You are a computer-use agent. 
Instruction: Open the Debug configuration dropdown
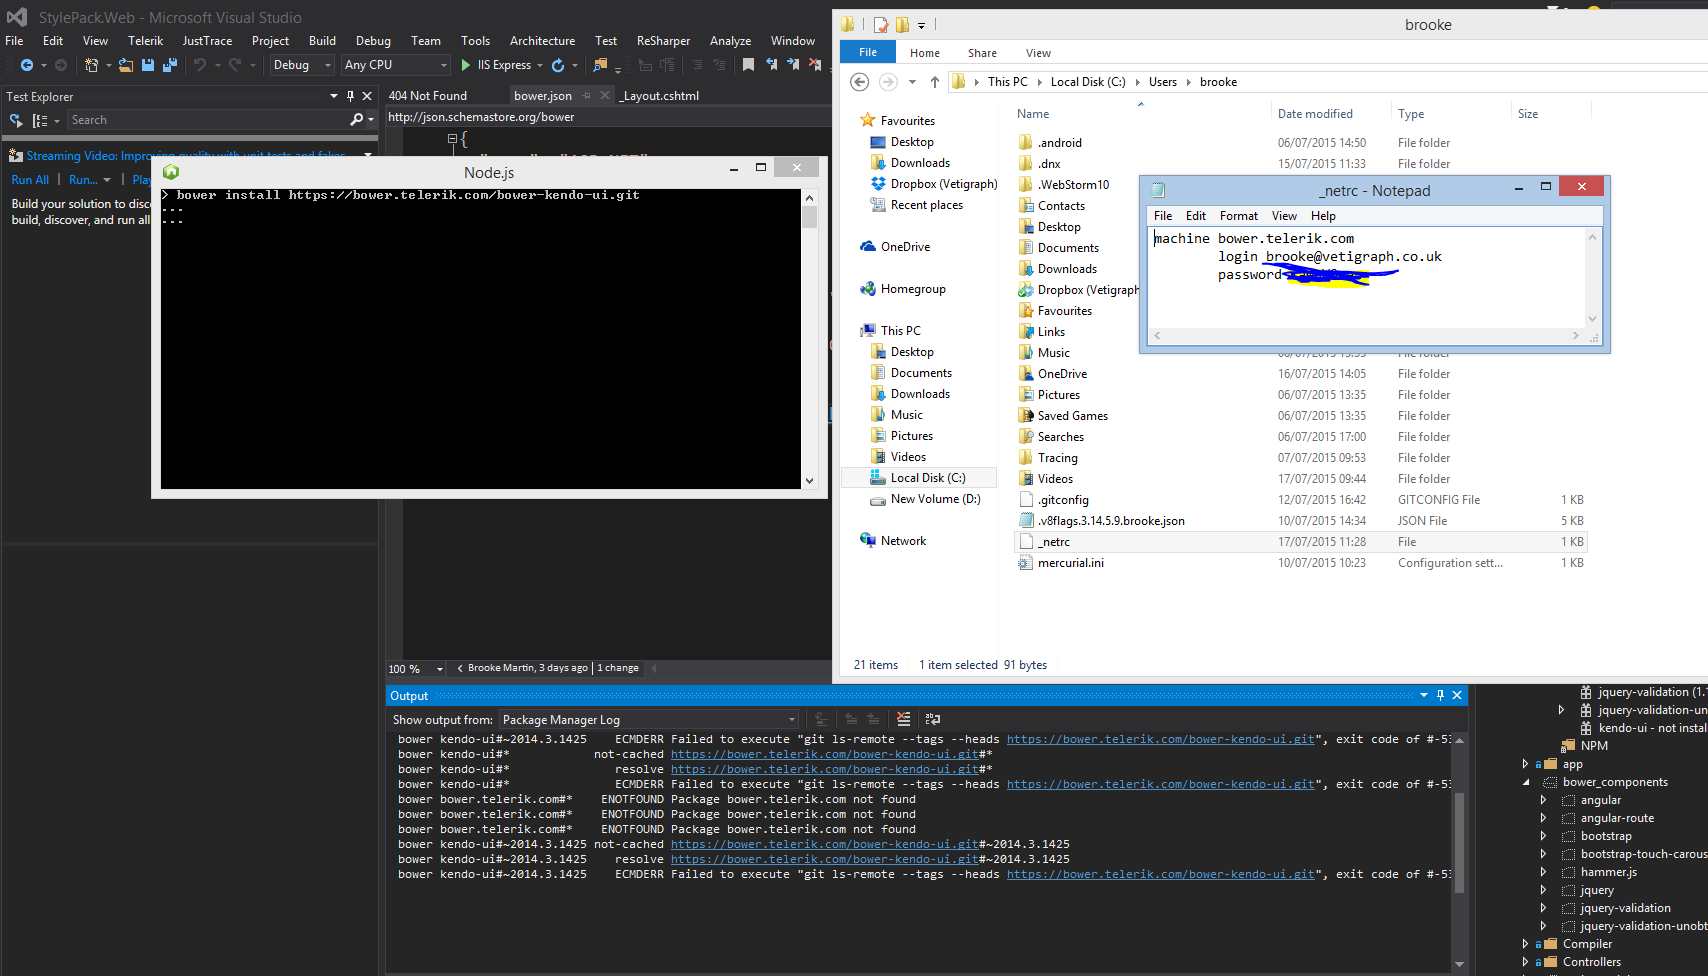click(x=303, y=65)
